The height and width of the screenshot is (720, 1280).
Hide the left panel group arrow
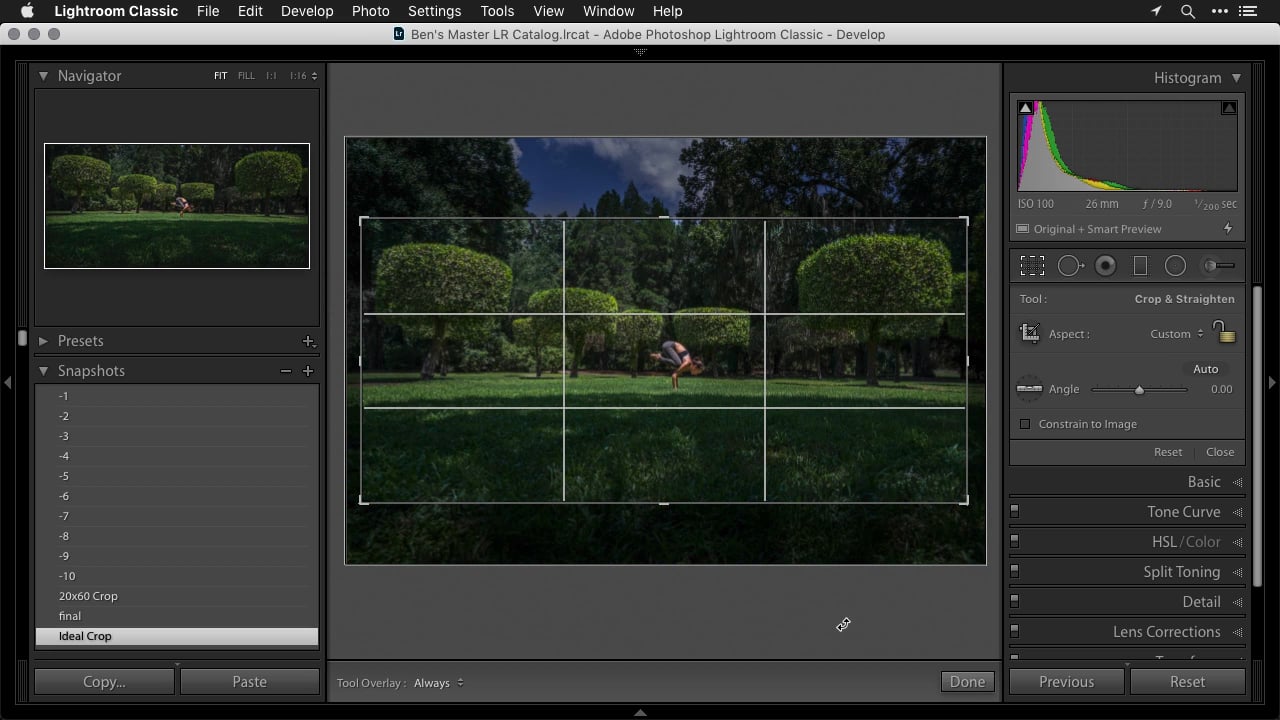pyautogui.click(x=8, y=382)
